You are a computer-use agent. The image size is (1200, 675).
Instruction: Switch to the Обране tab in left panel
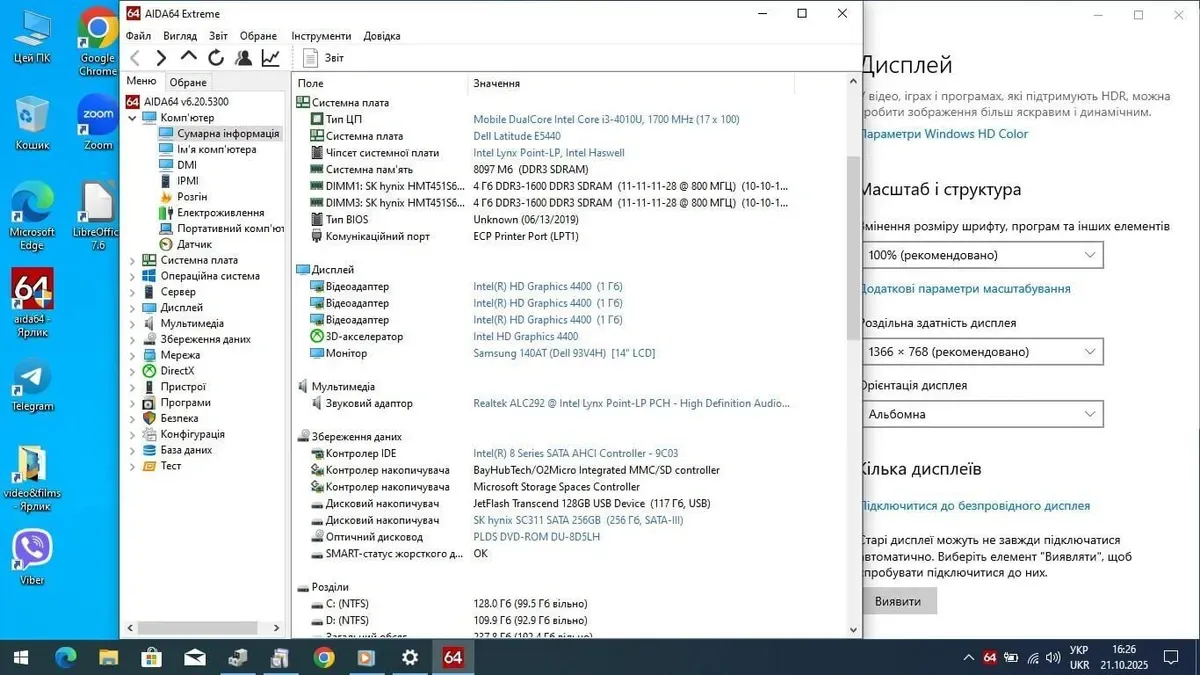pos(188,82)
